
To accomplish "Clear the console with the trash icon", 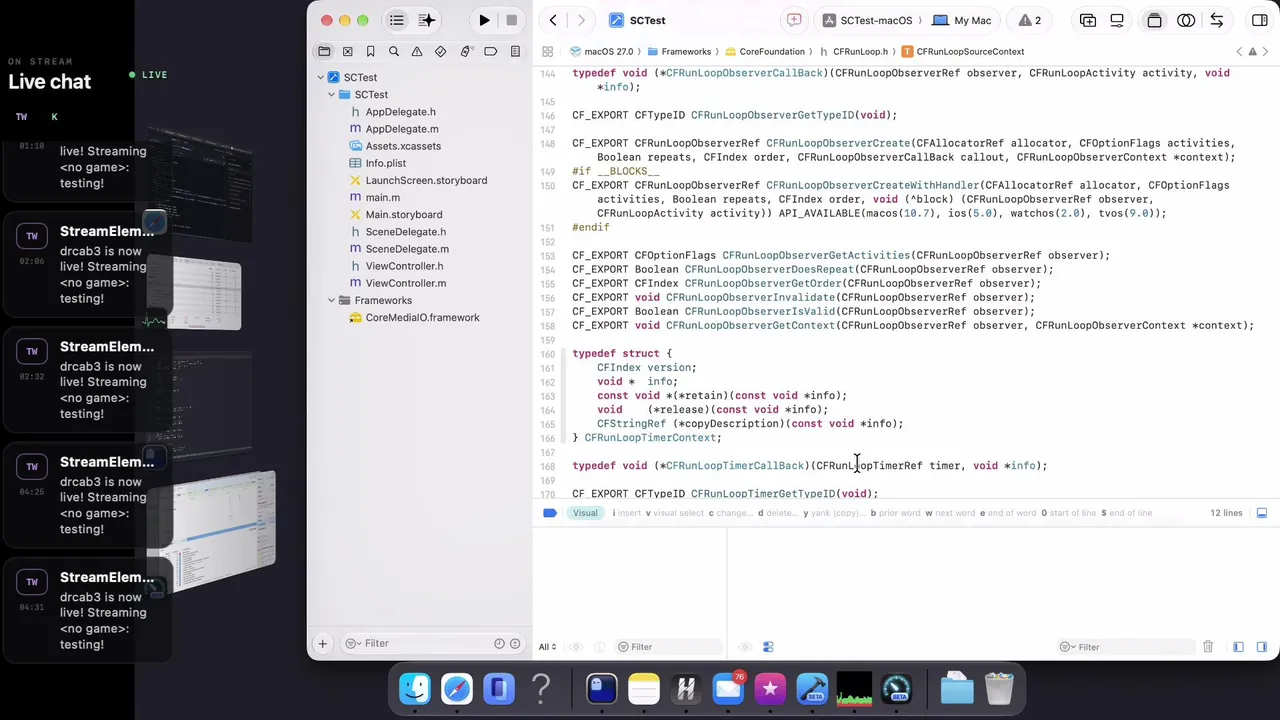I will click(x=1208, y=647).
